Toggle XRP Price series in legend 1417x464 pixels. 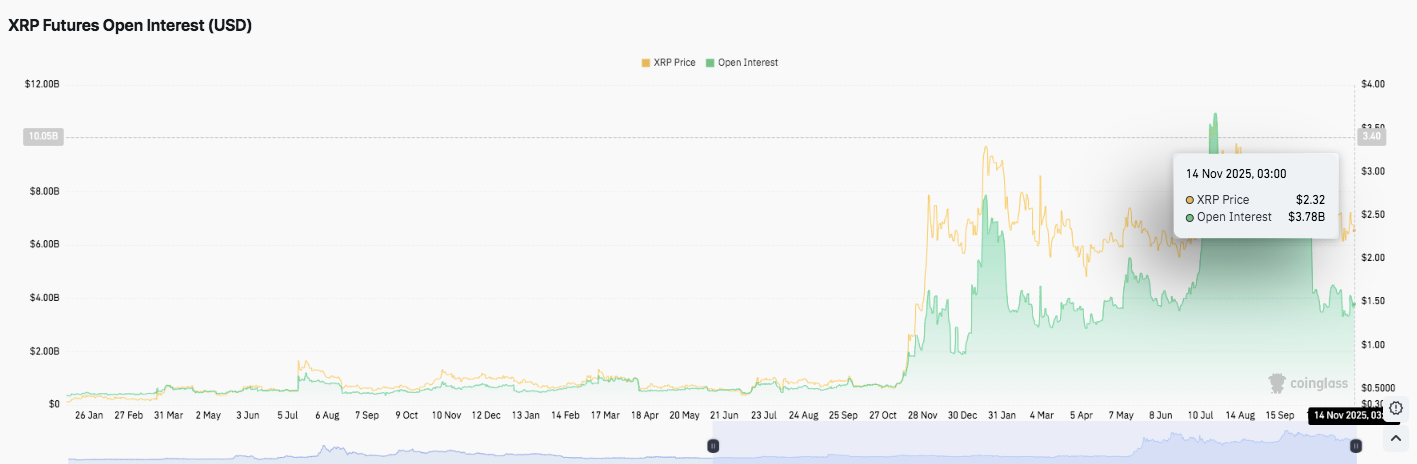(x=668, y=63)
